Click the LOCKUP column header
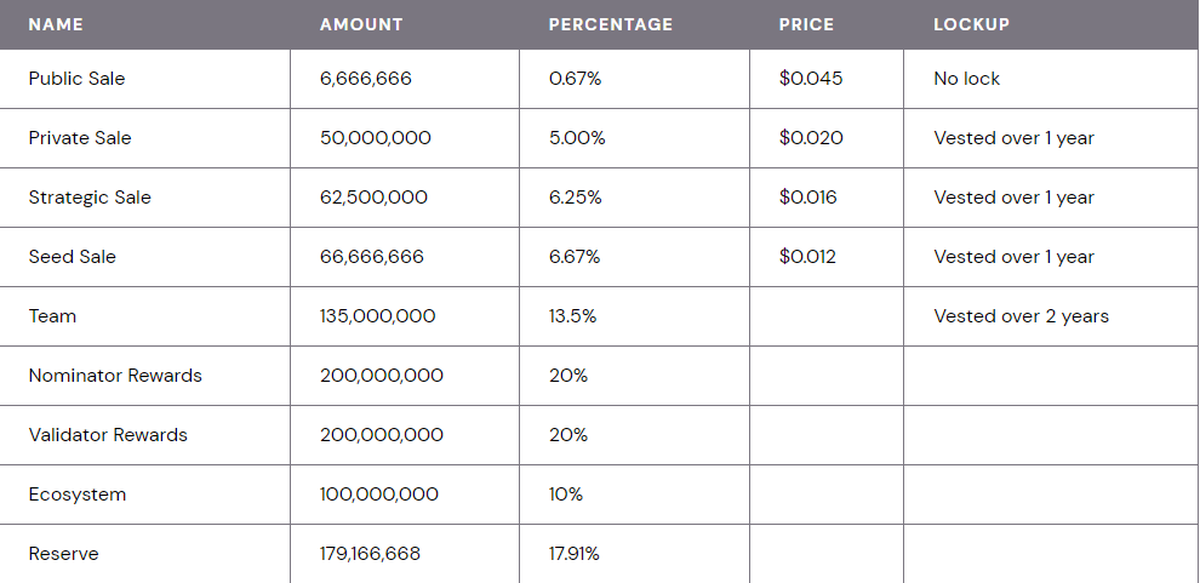Screen dimensions: 1200x583 pyautogui.click(x=971, y=25)
